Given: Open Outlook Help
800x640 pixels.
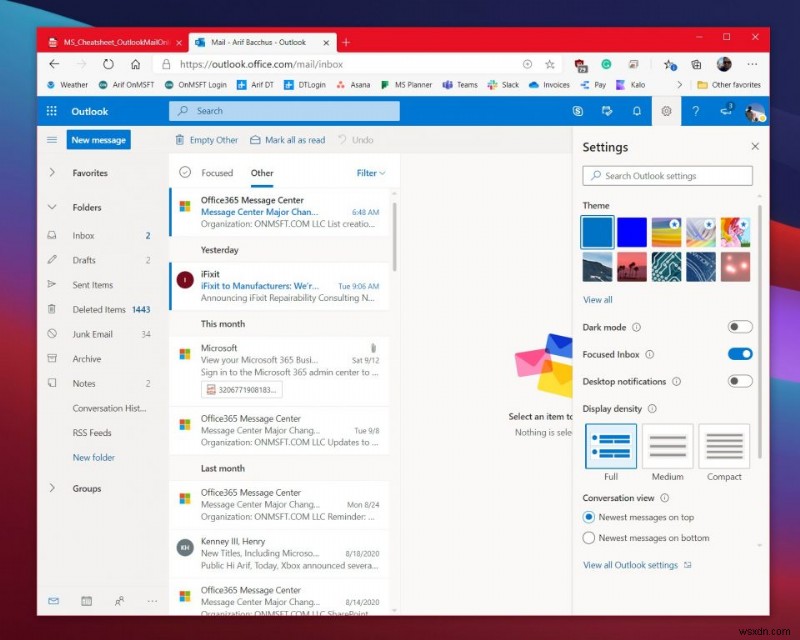Looking at the screenshot, I should [x=697, y=111].
